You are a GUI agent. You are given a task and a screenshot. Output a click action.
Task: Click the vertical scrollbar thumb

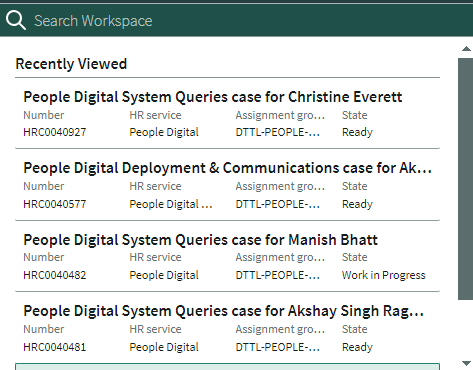(465, 179)
